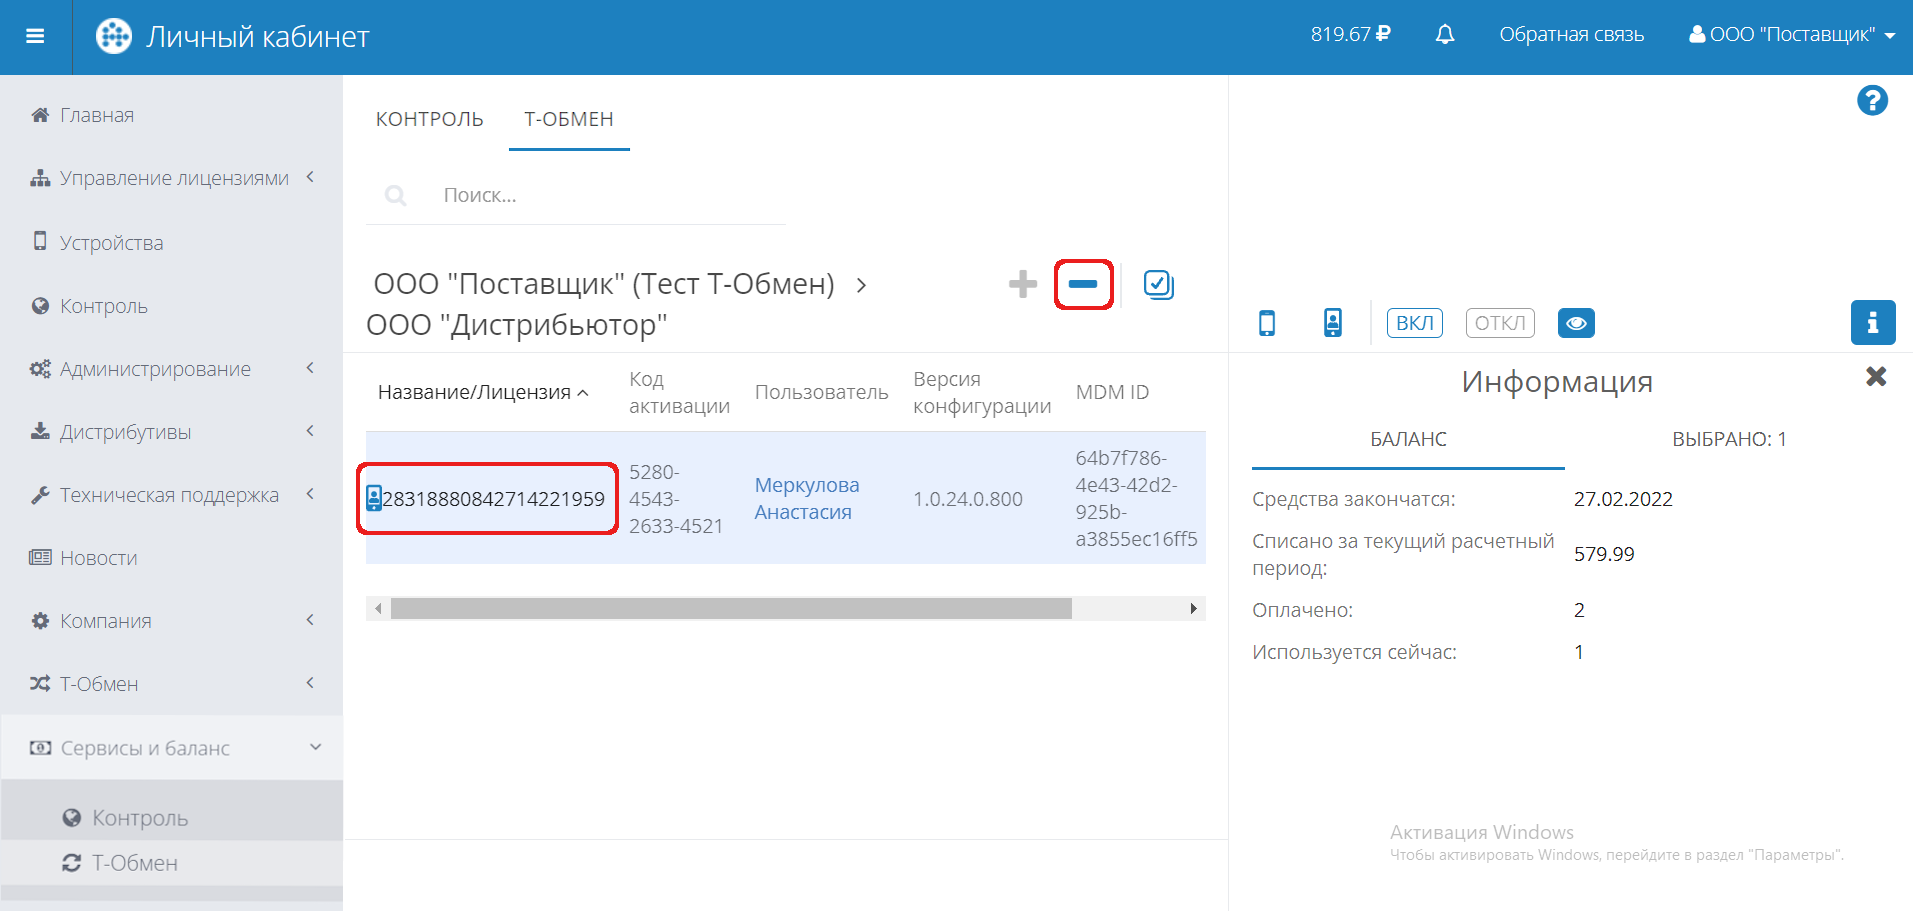
Task: Close the Информация panel
Action: 1875,377
